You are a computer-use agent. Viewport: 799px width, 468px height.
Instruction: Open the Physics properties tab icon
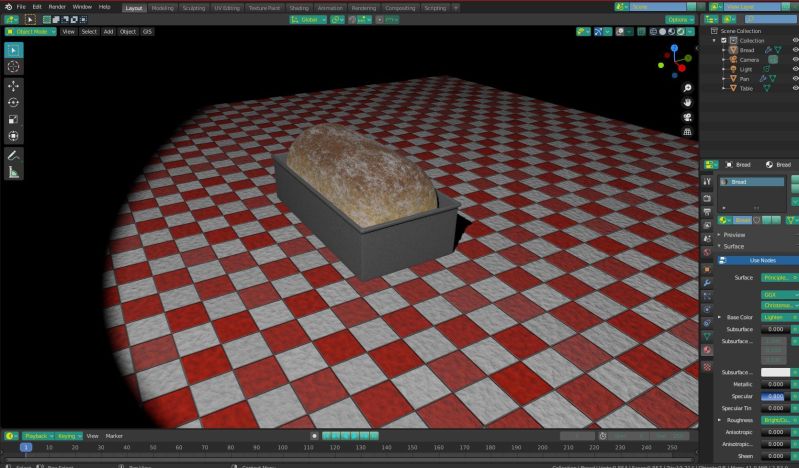(x=707, y=309)
